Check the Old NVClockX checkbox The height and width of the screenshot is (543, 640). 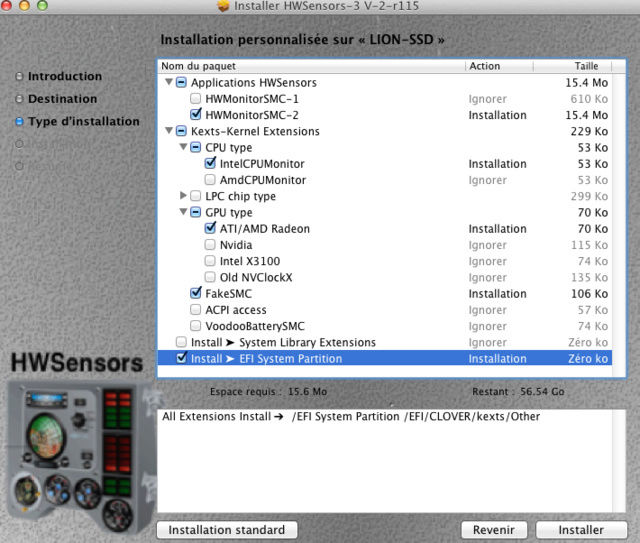(210, 277)
